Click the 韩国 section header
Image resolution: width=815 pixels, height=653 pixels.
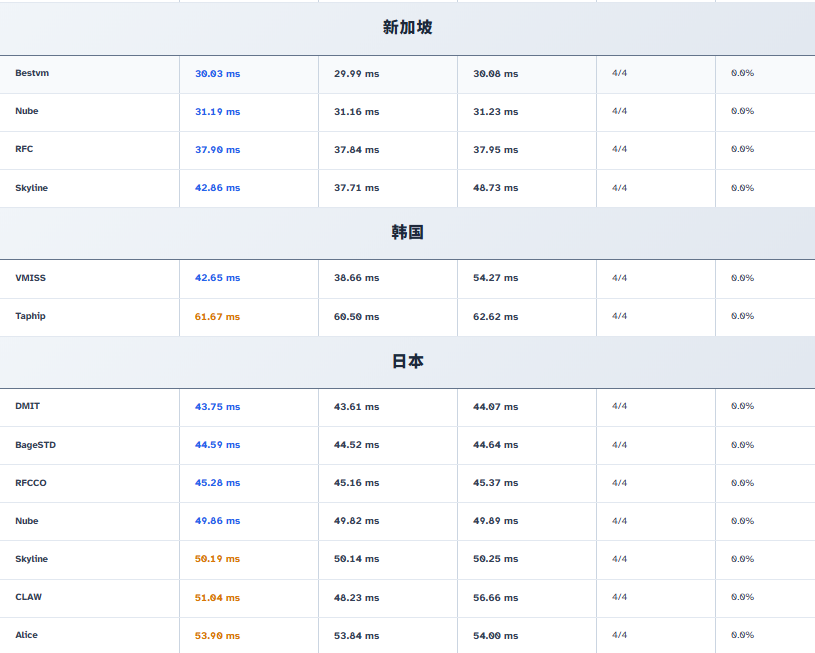pyautogui.click(x=407, y=233)
